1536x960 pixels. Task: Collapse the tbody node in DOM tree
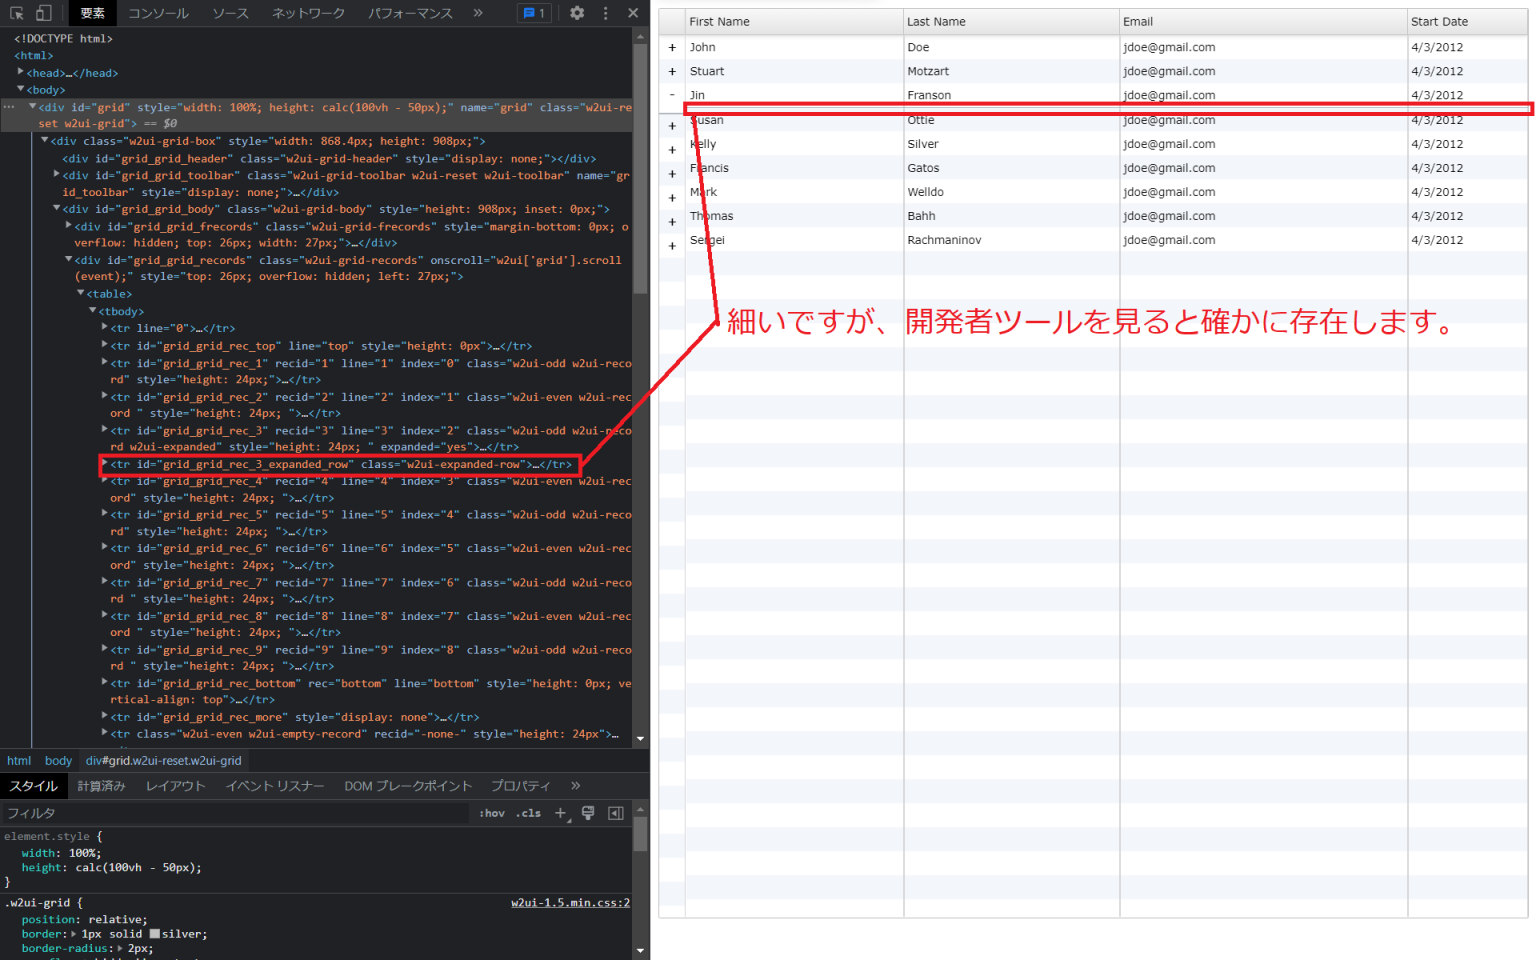pos(92,310)
